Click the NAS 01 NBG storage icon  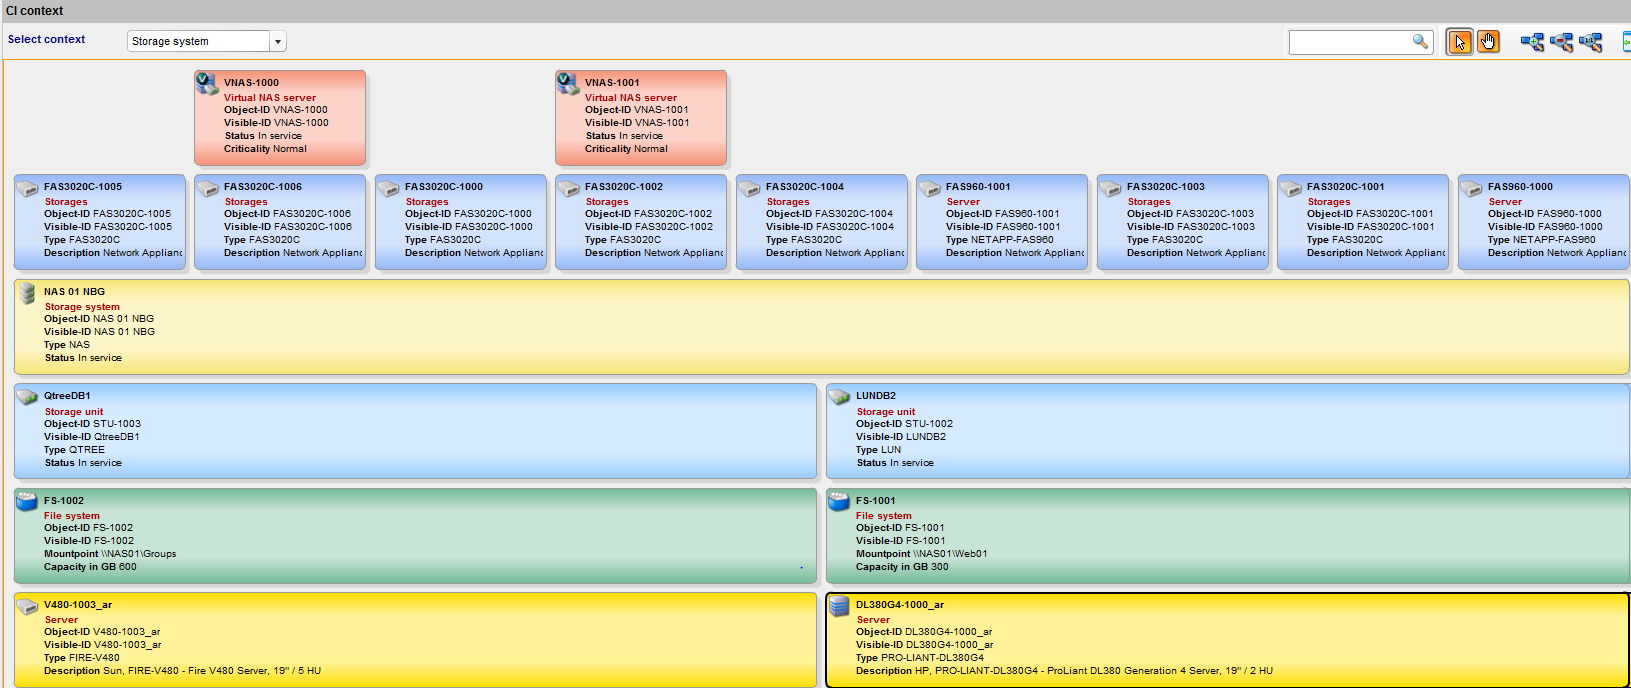(28, 293)
